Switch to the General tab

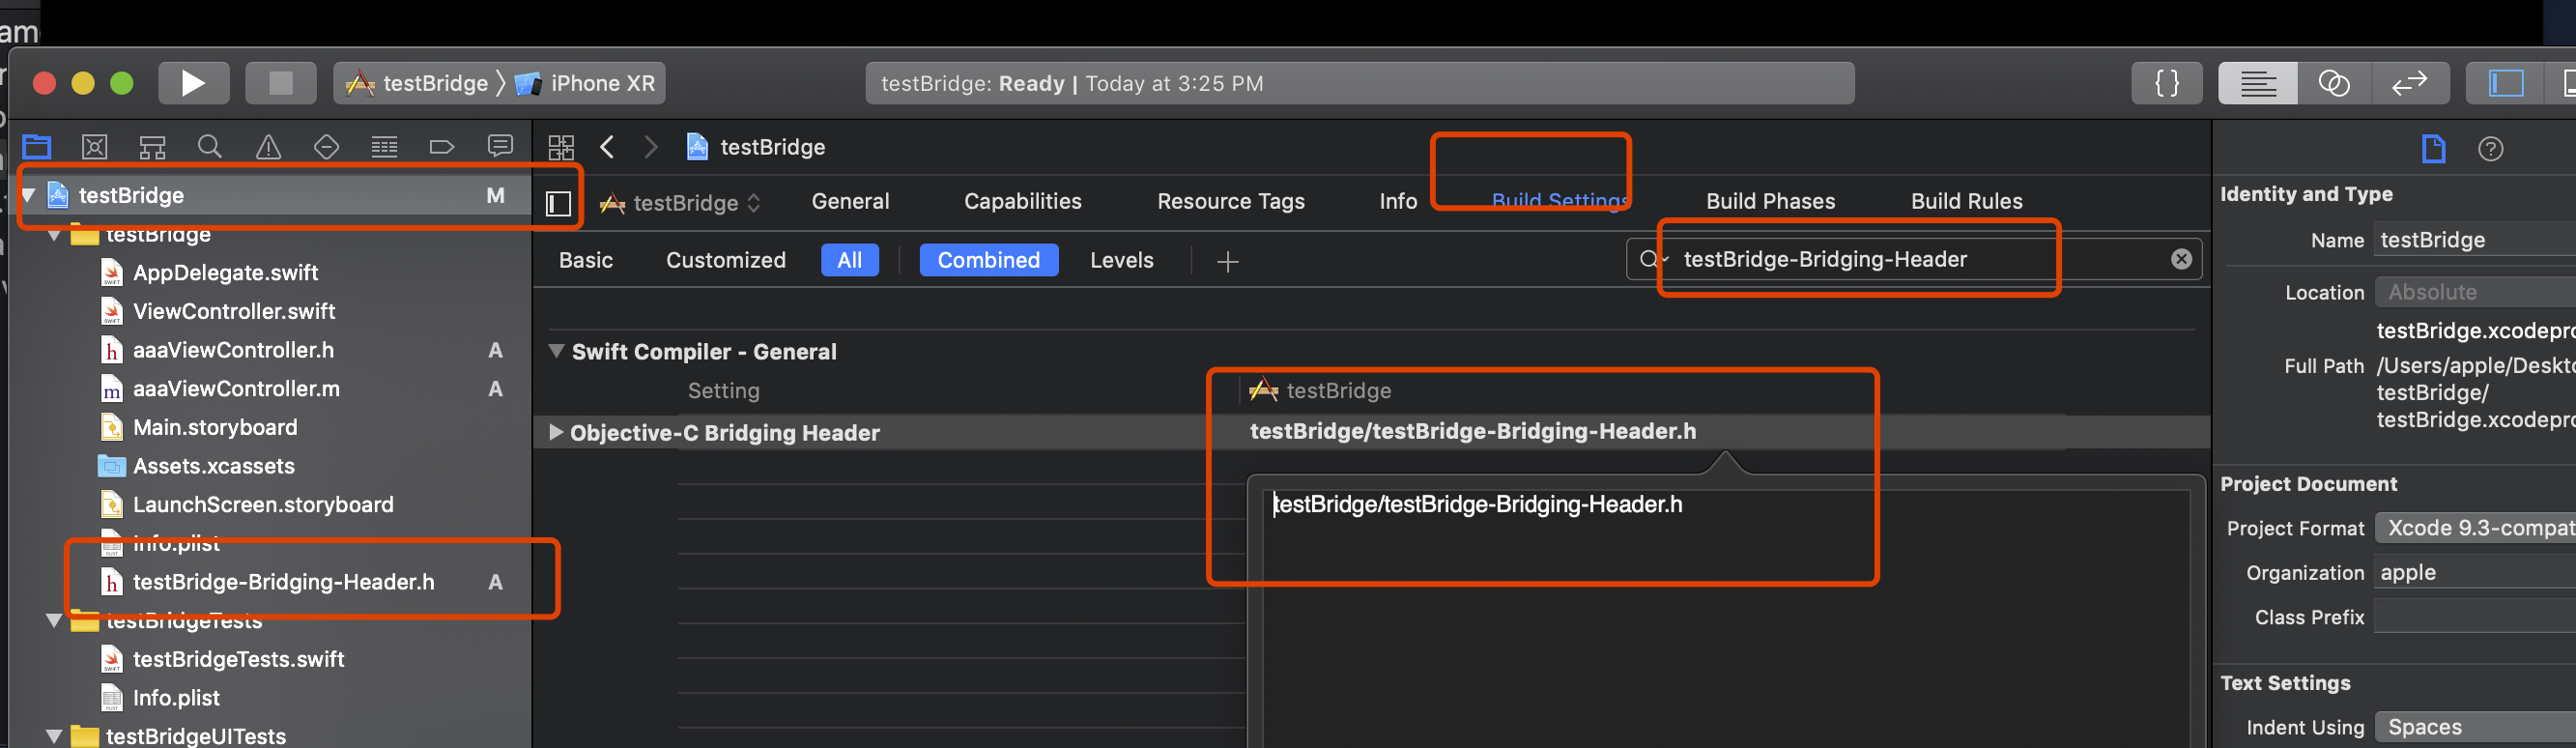click(x=850, y=201)
